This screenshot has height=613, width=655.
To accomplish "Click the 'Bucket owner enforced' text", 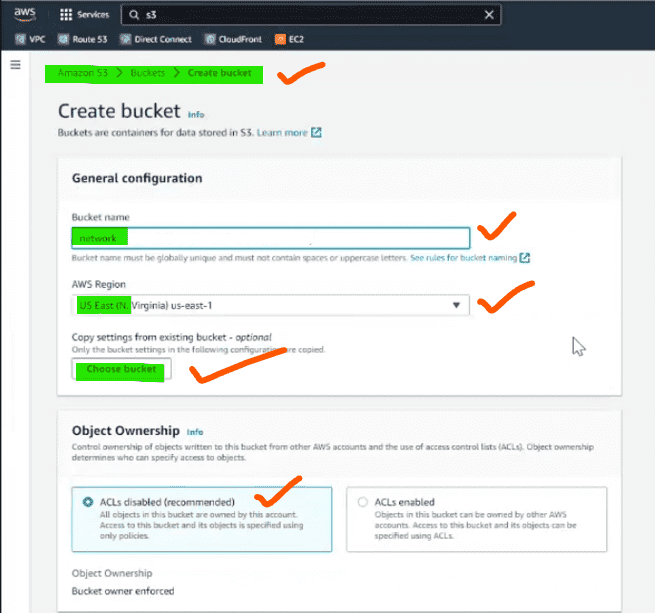I will (123, 591).
